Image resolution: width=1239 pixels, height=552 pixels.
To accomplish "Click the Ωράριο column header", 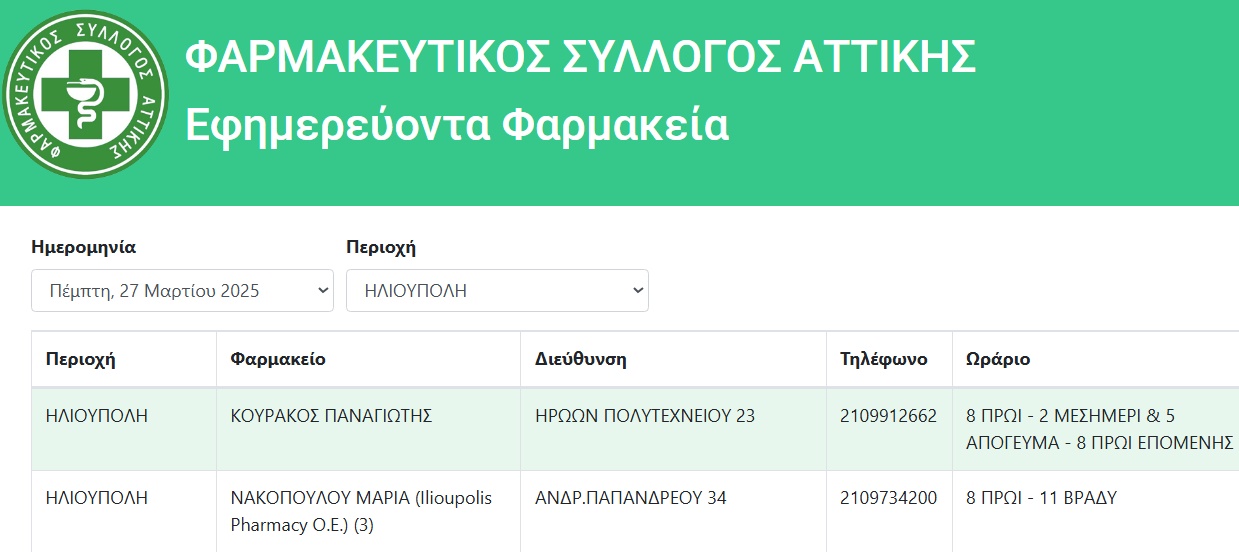I will pyautogui.click(x=998, y=359).
